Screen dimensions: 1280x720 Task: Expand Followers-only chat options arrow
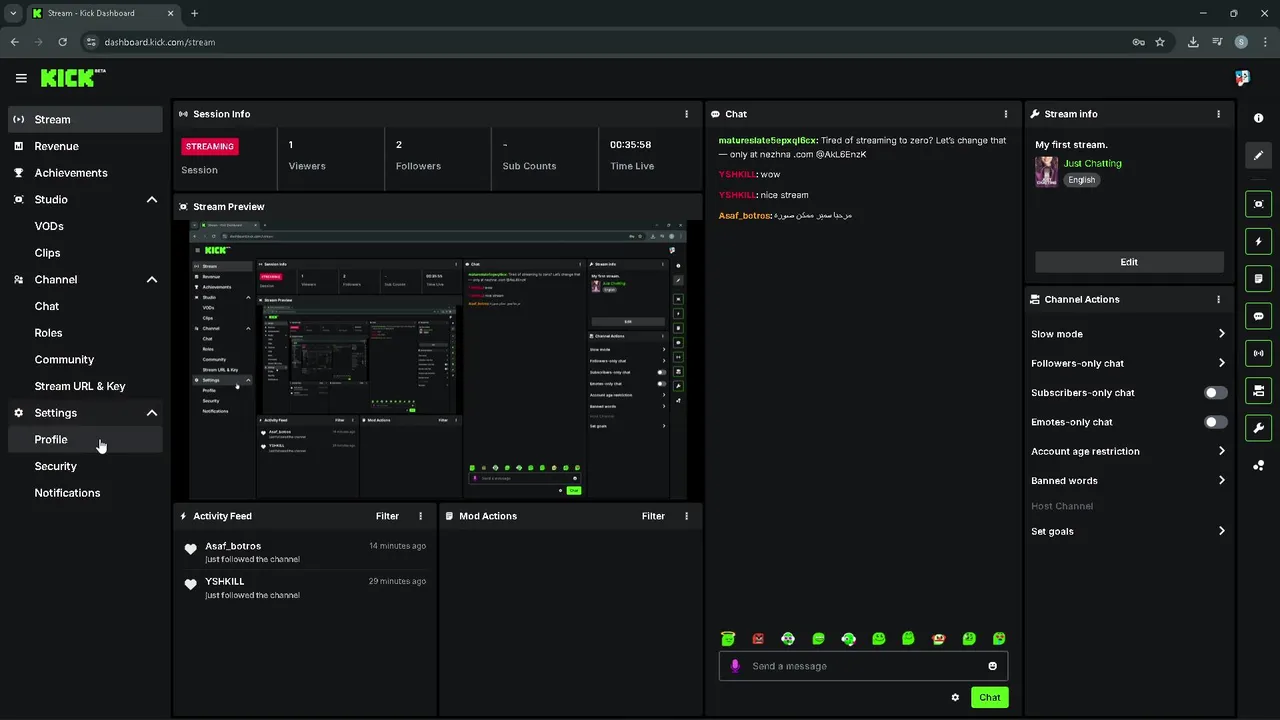point(1221,363)
